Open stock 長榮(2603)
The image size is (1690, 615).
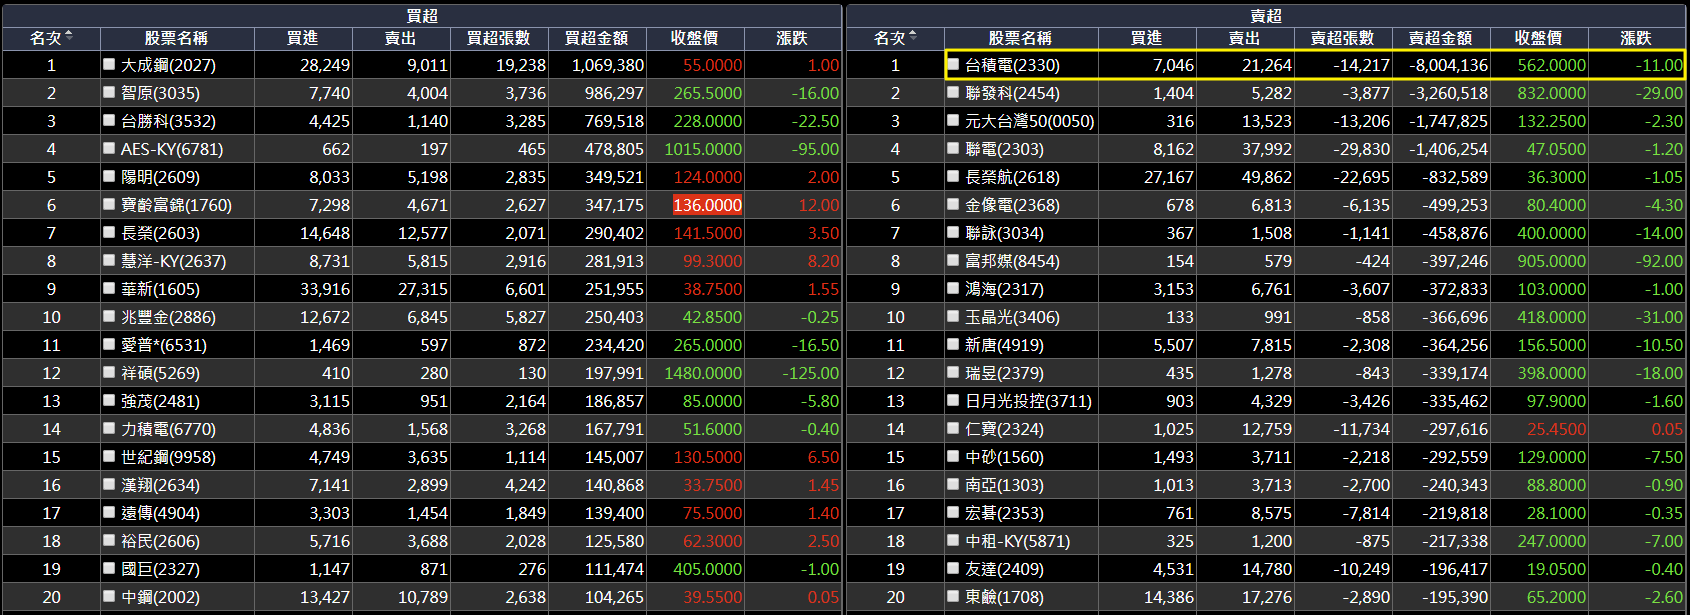click(160, 233)
